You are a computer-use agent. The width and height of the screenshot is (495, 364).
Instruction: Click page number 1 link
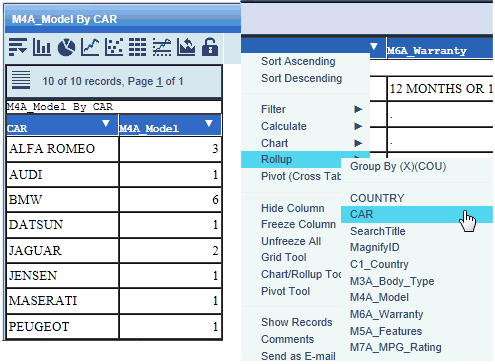coord(159,81)
